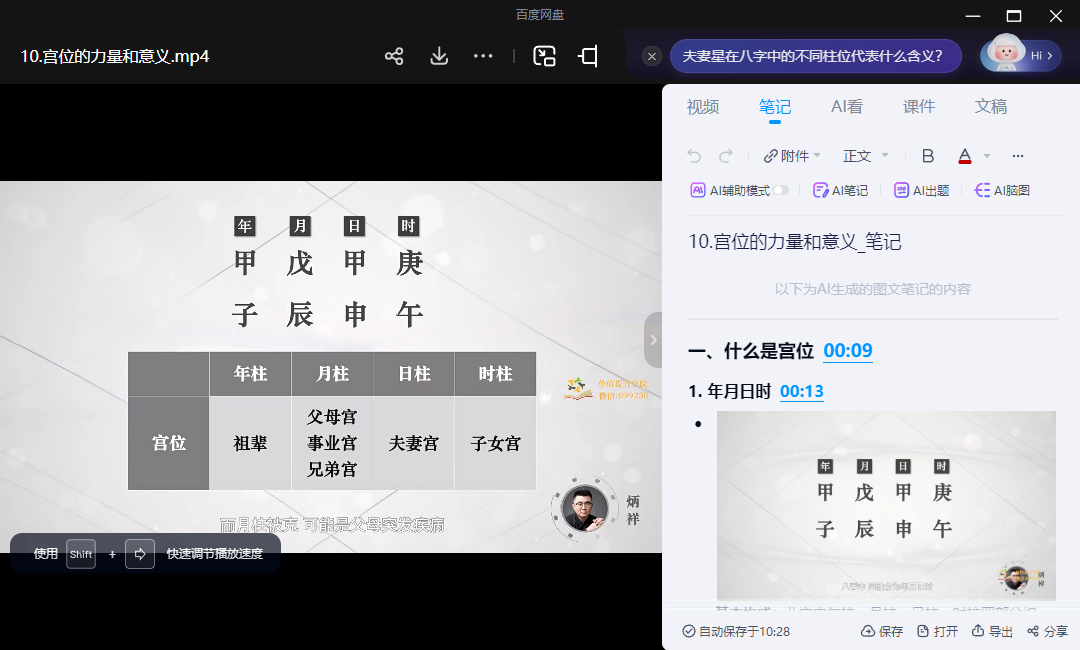Toggle bold formatting in the note editor

tap(927, 156)
